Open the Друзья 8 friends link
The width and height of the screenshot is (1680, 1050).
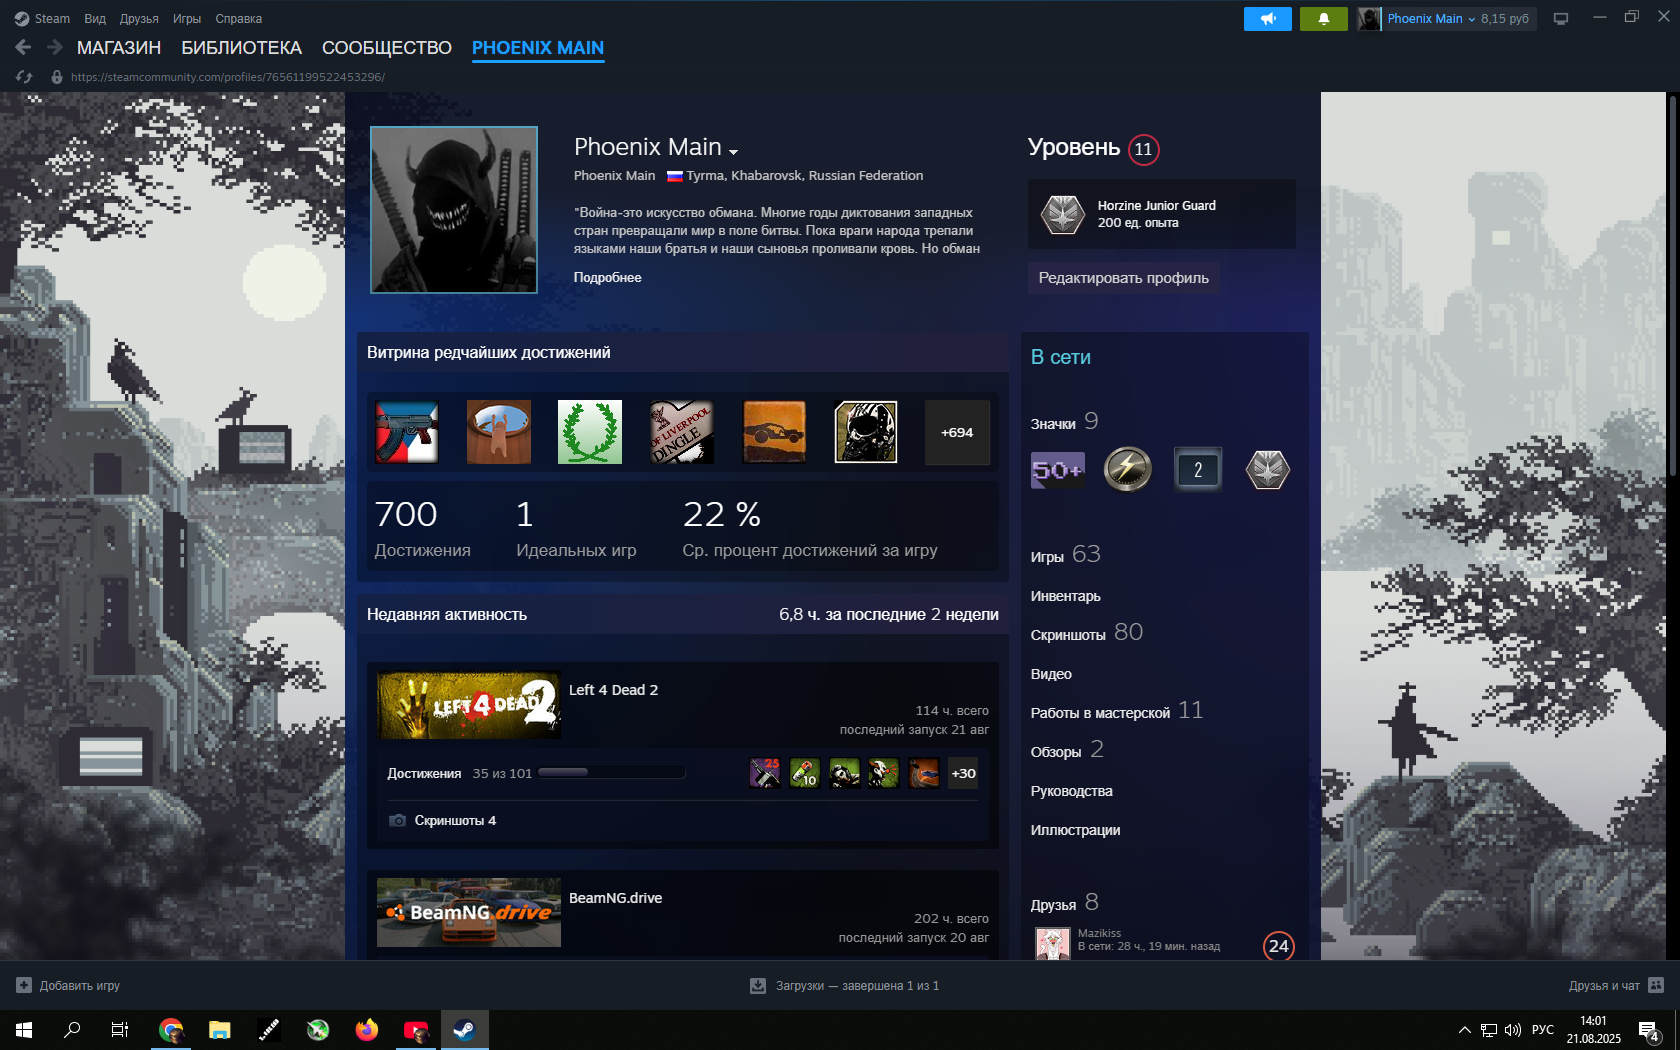[1065, 903]
